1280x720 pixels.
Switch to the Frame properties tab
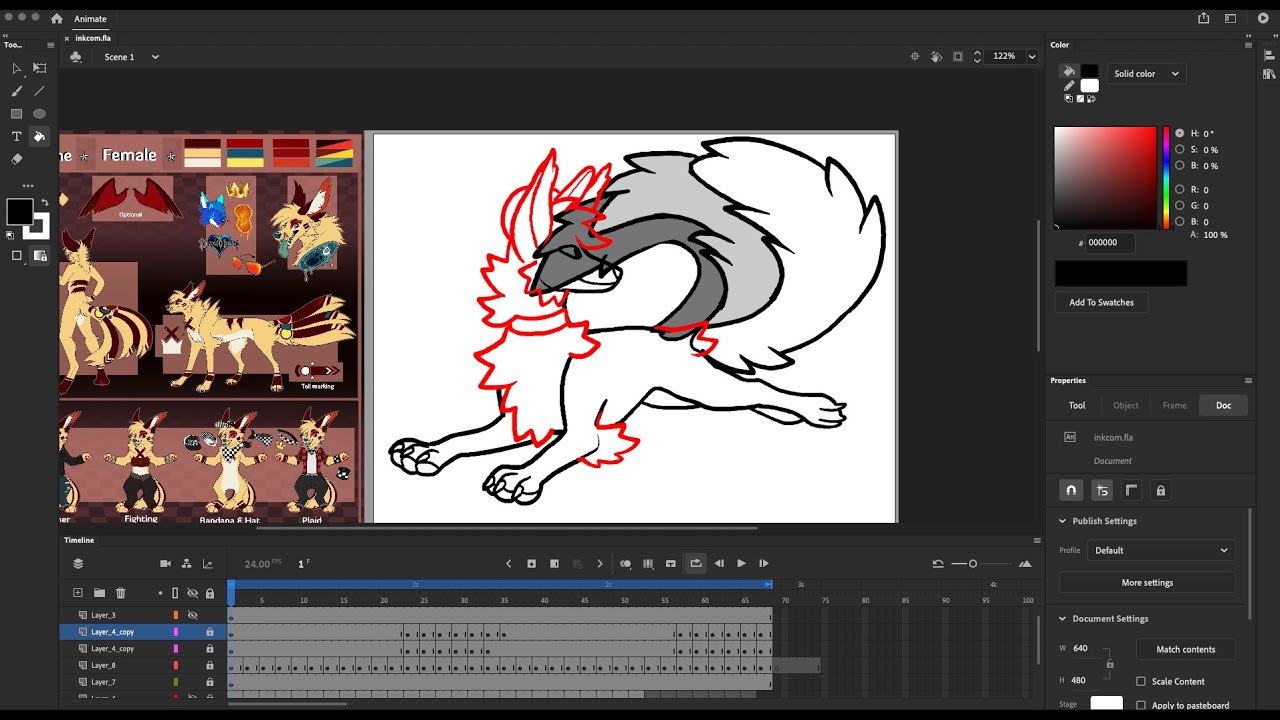1175,405
